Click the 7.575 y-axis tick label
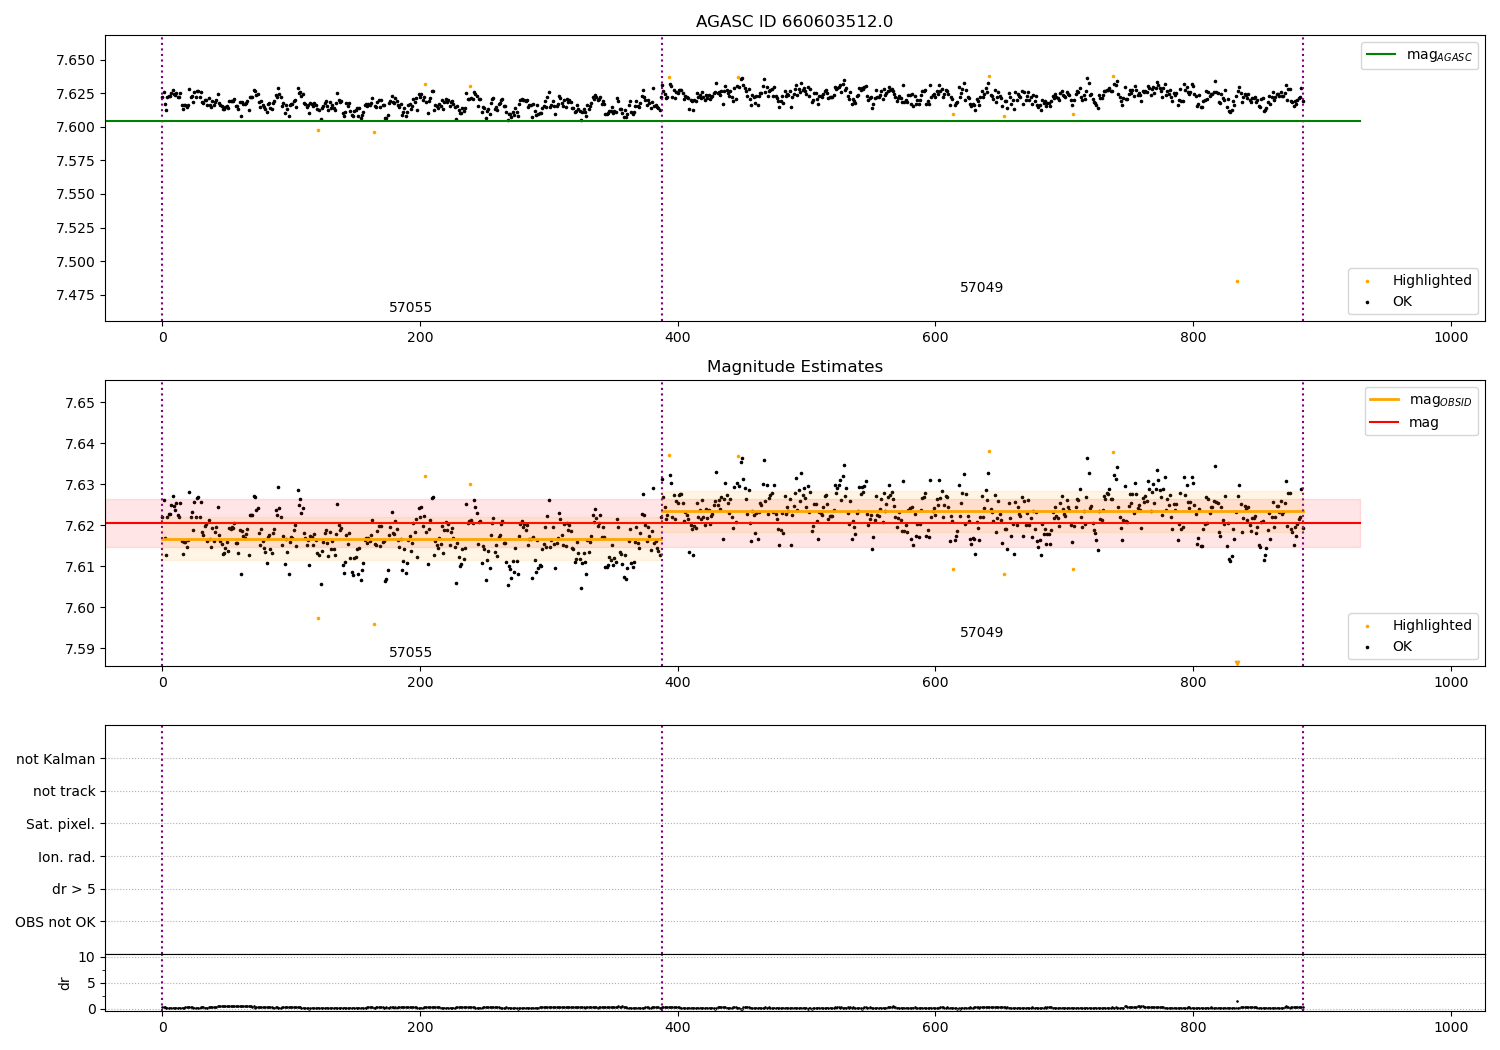The image size is (1500, 1050). (75, 161)
